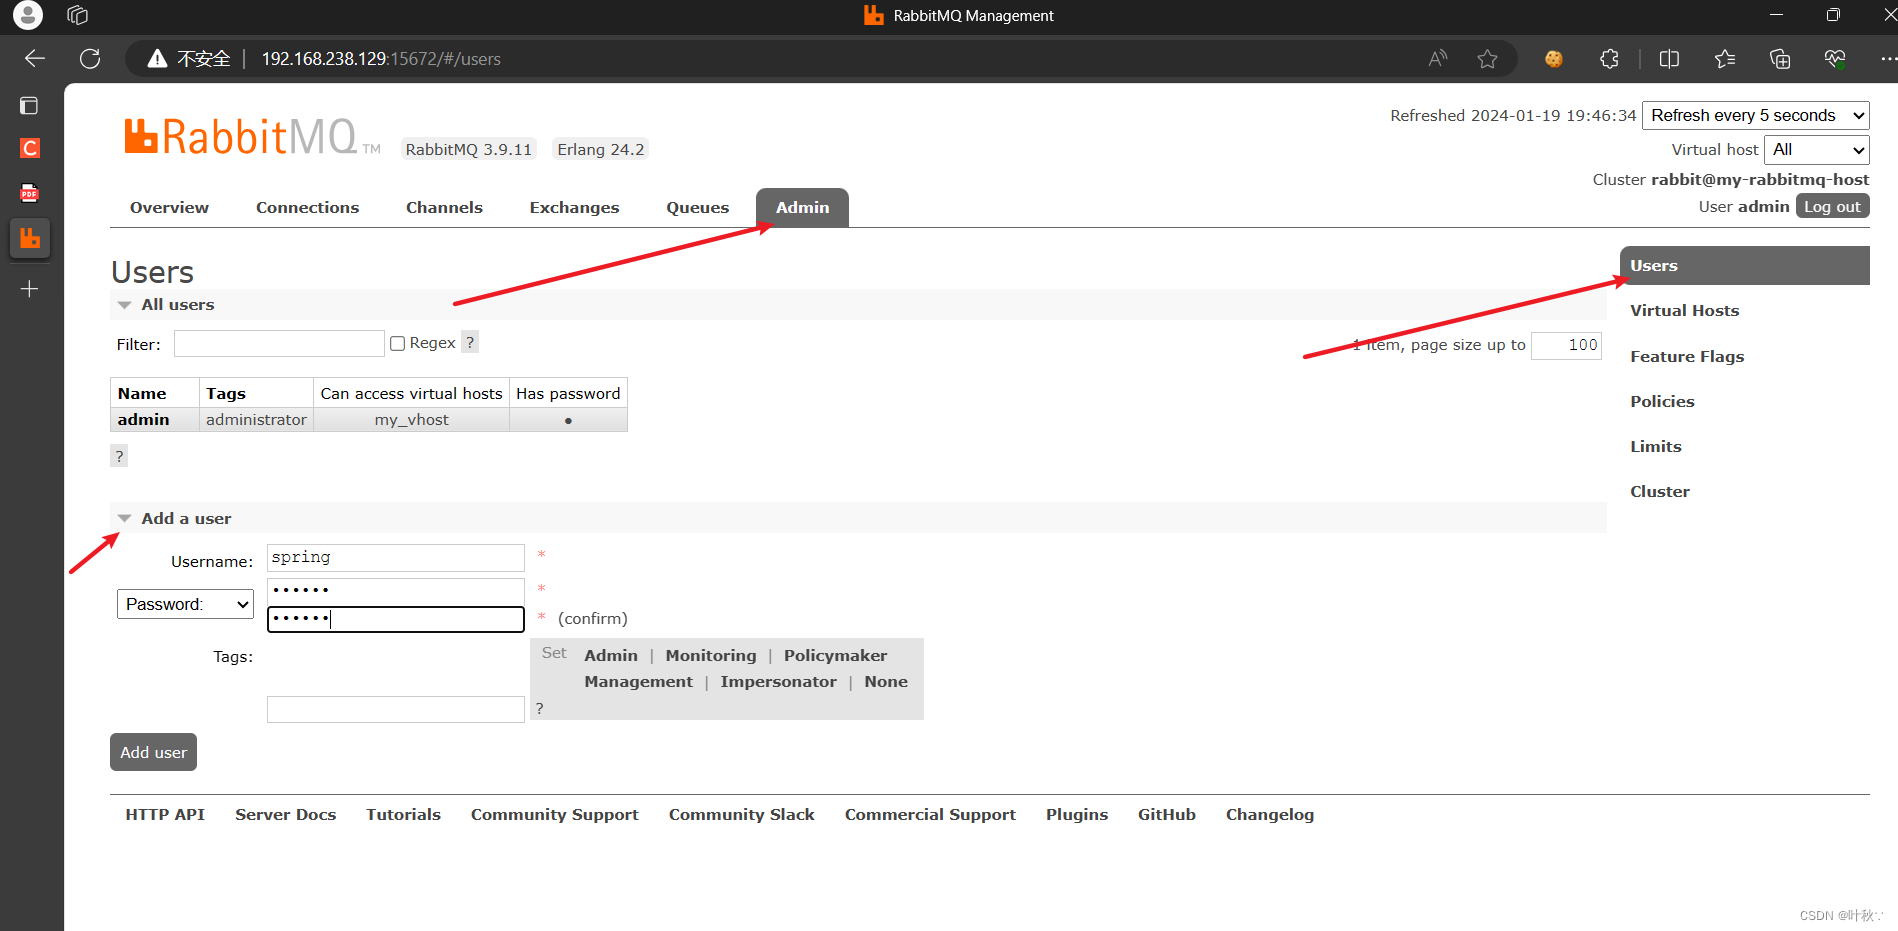Click the page size field showing 100
The height and width of the screenshot is (931, 1898).
coord(1566,345)
